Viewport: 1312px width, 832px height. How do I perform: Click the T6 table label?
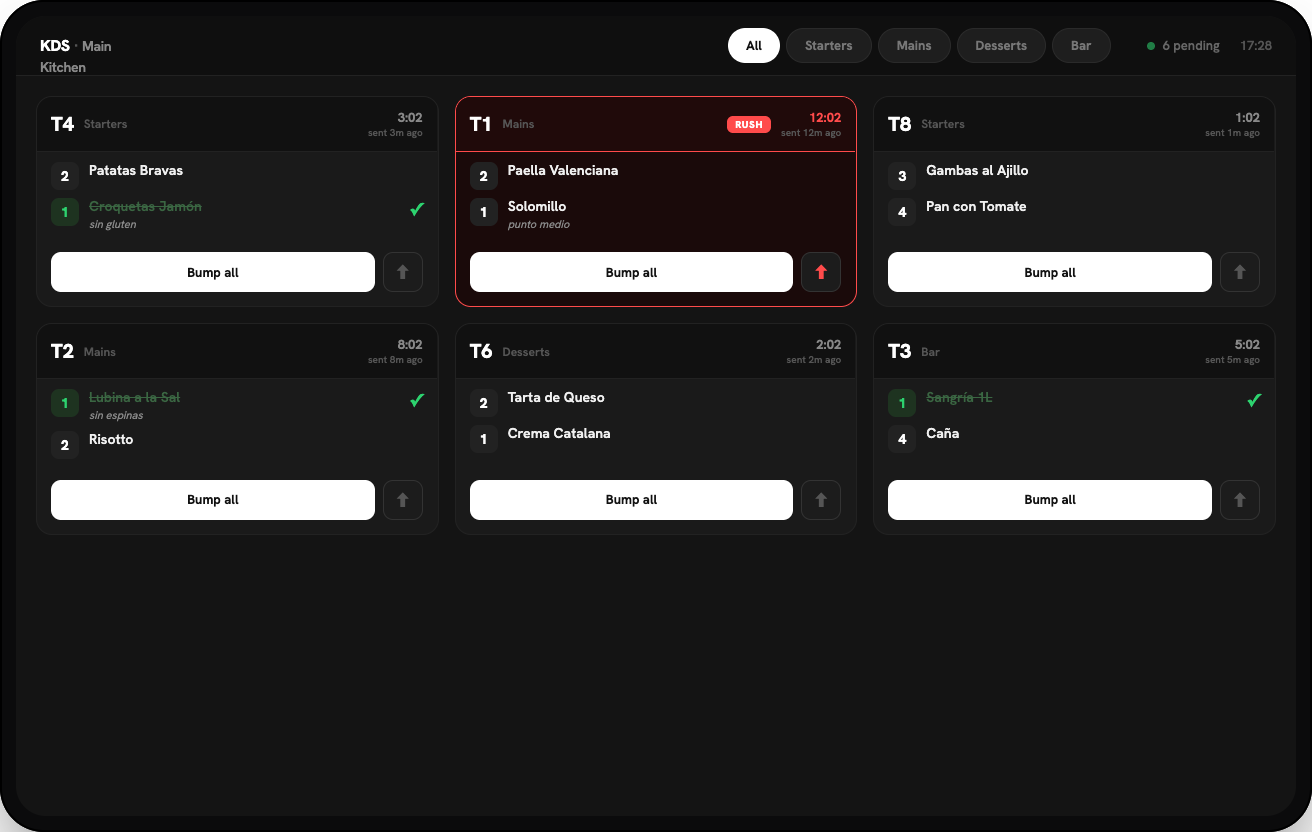481,351
